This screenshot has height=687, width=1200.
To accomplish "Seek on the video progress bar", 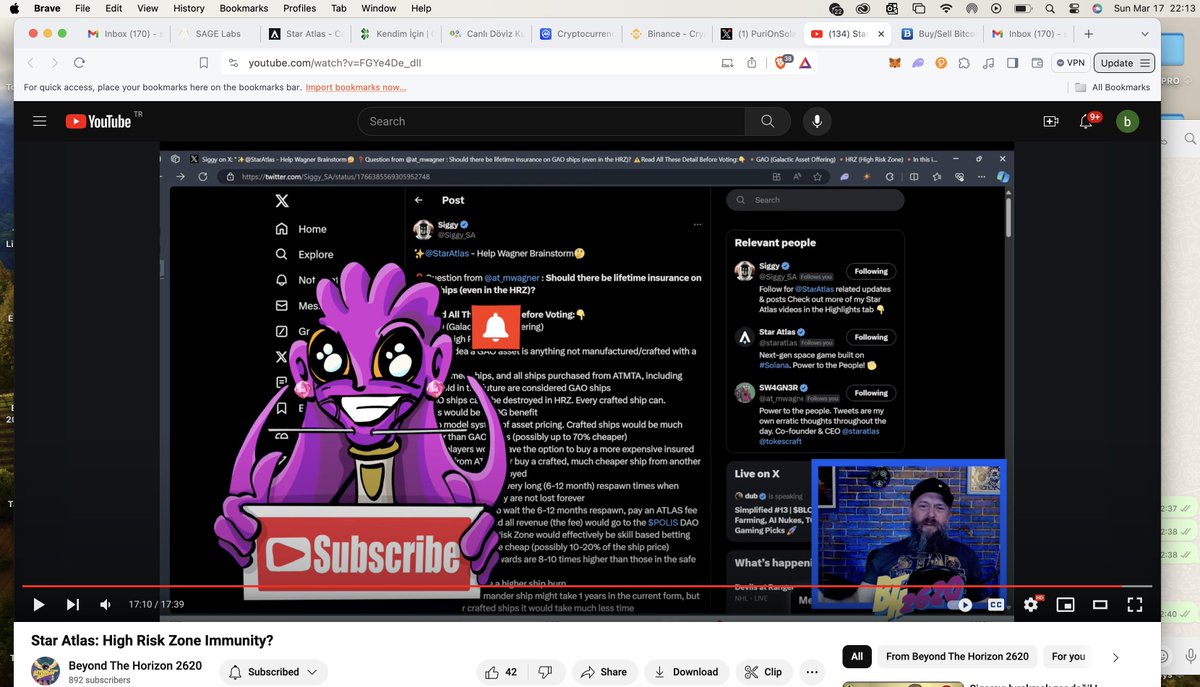I will coord(587,586).
